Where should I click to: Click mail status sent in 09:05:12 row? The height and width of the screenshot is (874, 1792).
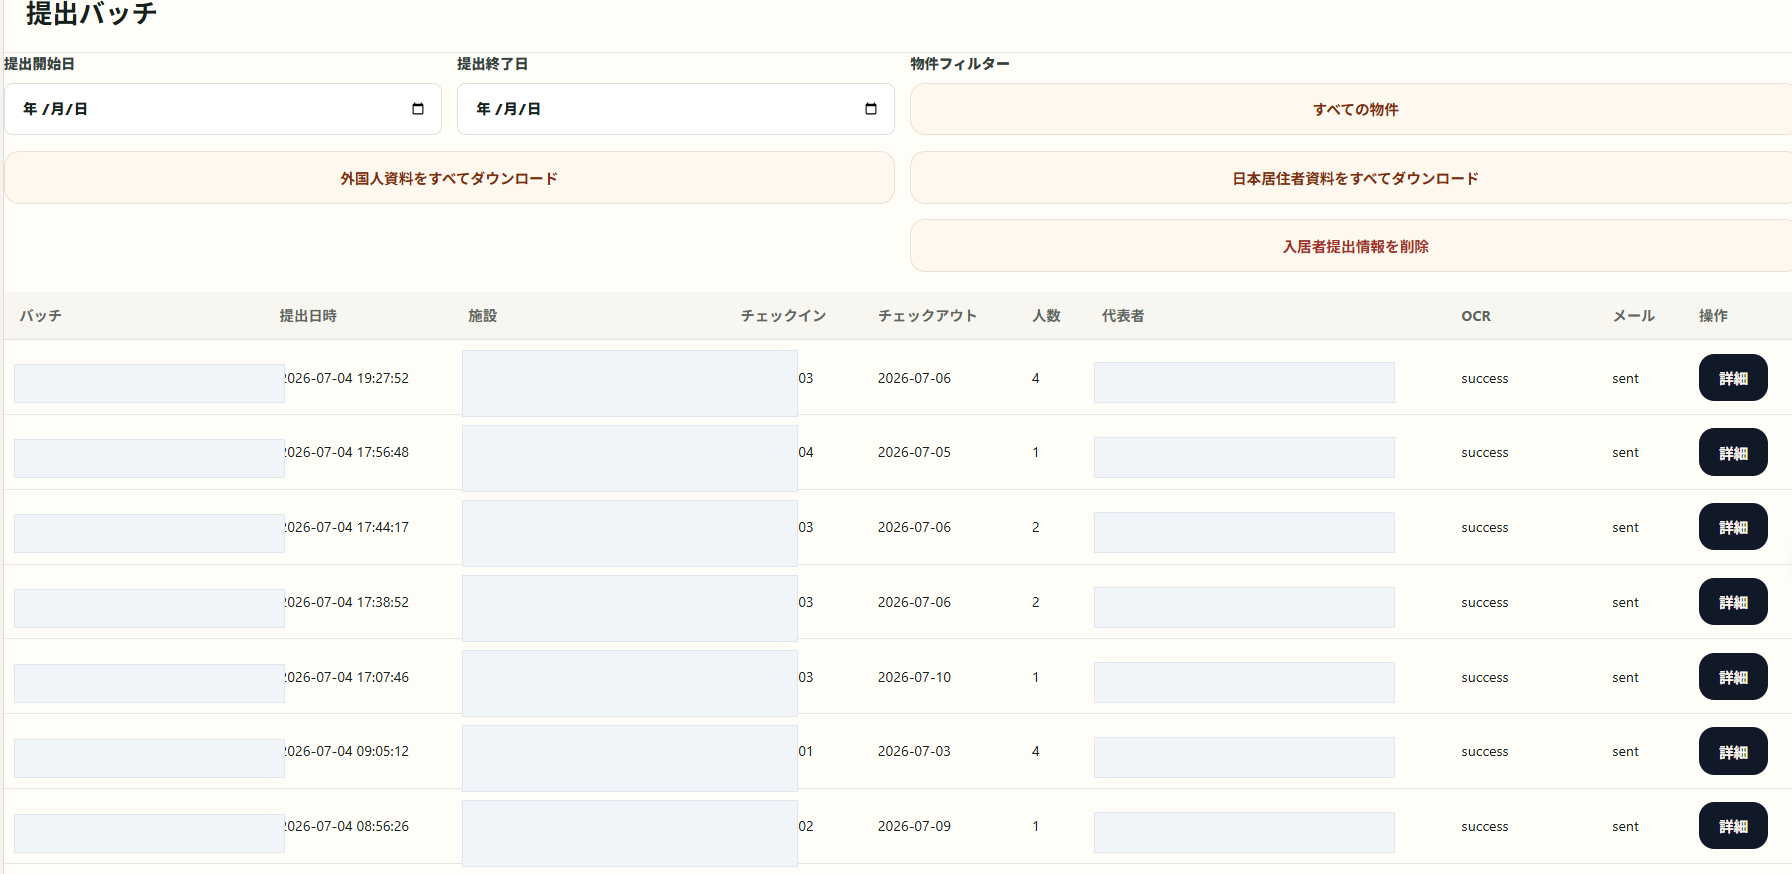click(x=1625, y=752)
